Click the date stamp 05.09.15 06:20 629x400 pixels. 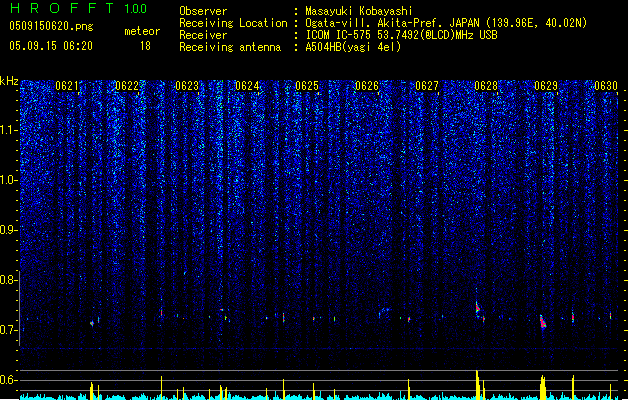[51, 46]
